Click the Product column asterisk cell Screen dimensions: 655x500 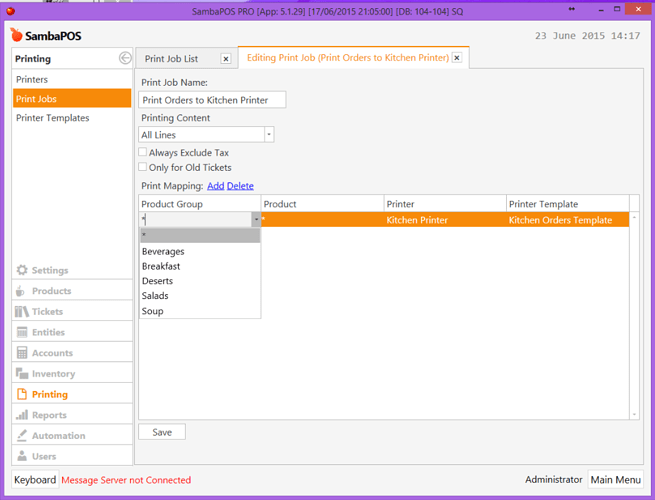[322, 220]
